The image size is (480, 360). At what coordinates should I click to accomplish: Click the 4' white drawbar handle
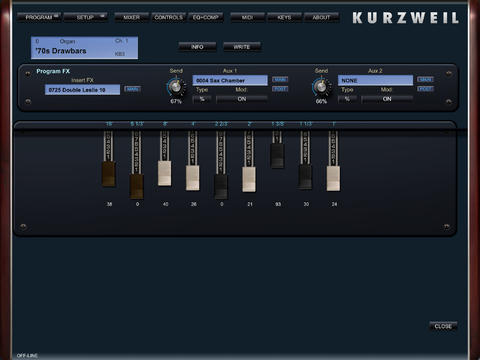[x=193, y=178]
